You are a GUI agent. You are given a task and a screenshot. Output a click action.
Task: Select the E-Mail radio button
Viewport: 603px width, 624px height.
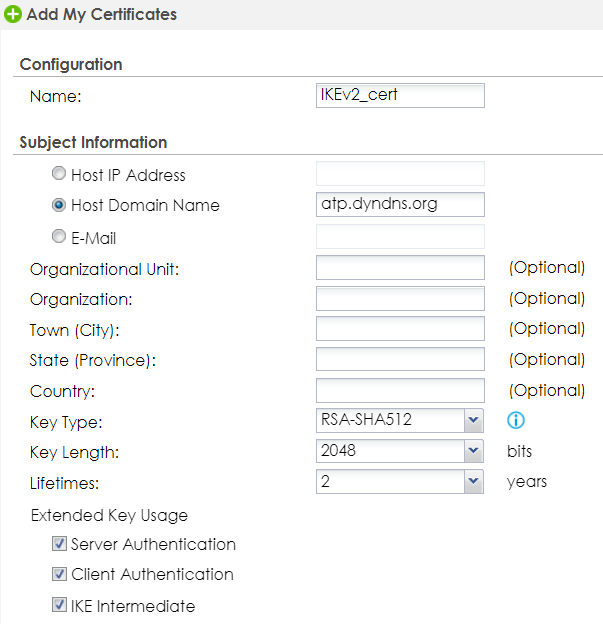pos(59,237)
